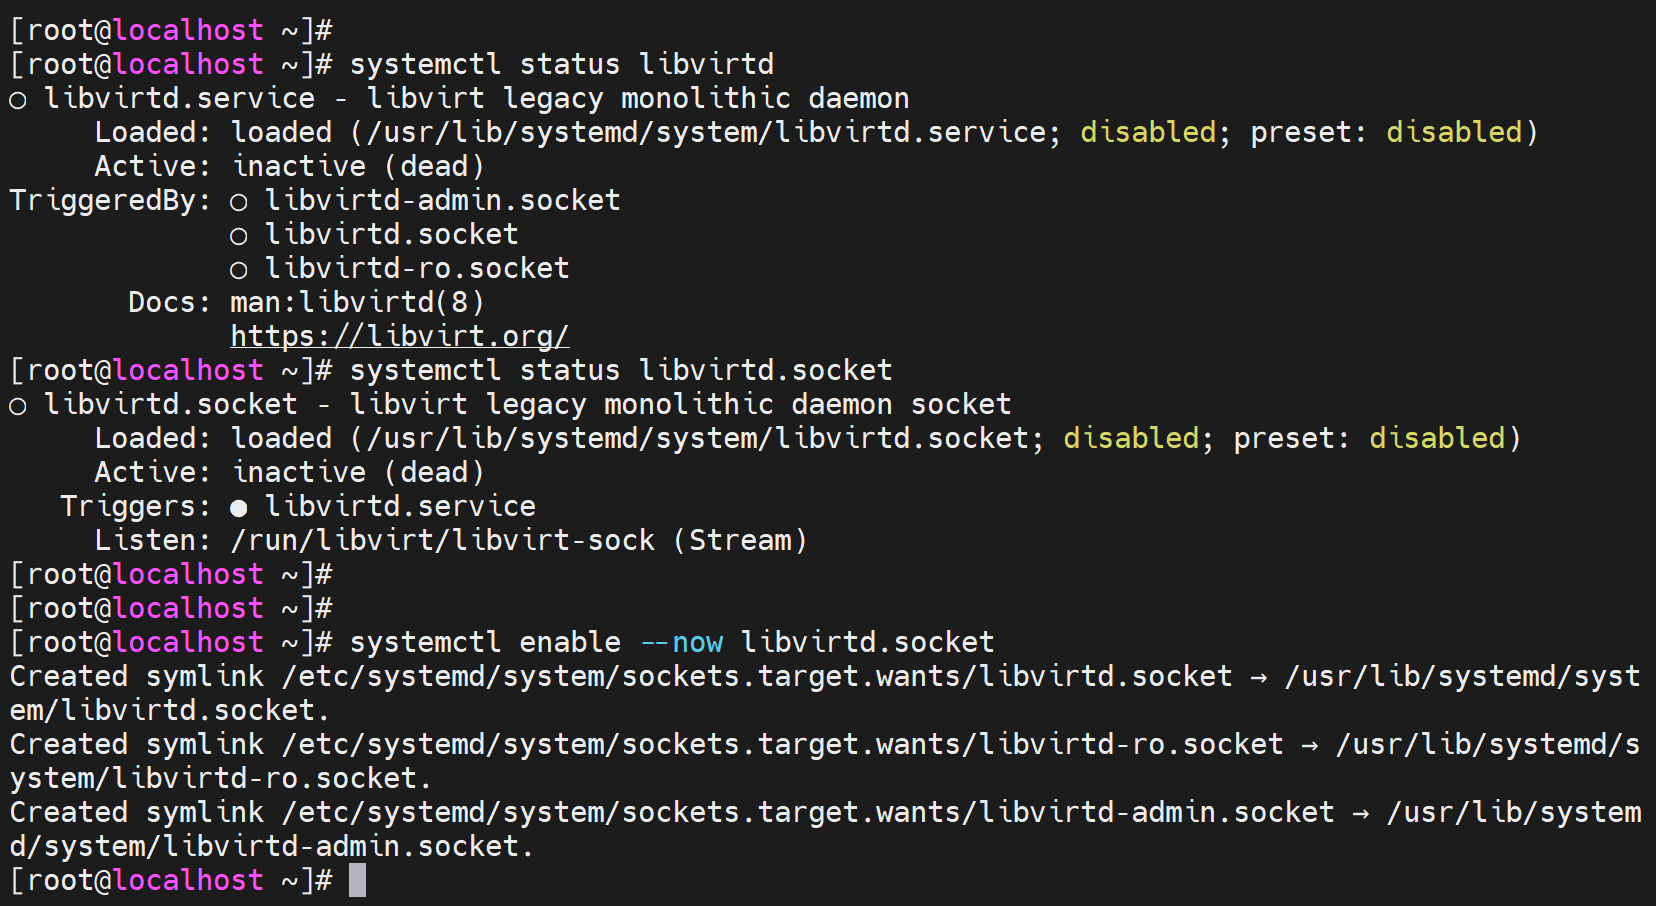Click the man:libvirtd(8) docs reference
This screenshot has width=1656, height=906.
click(357, 302)
